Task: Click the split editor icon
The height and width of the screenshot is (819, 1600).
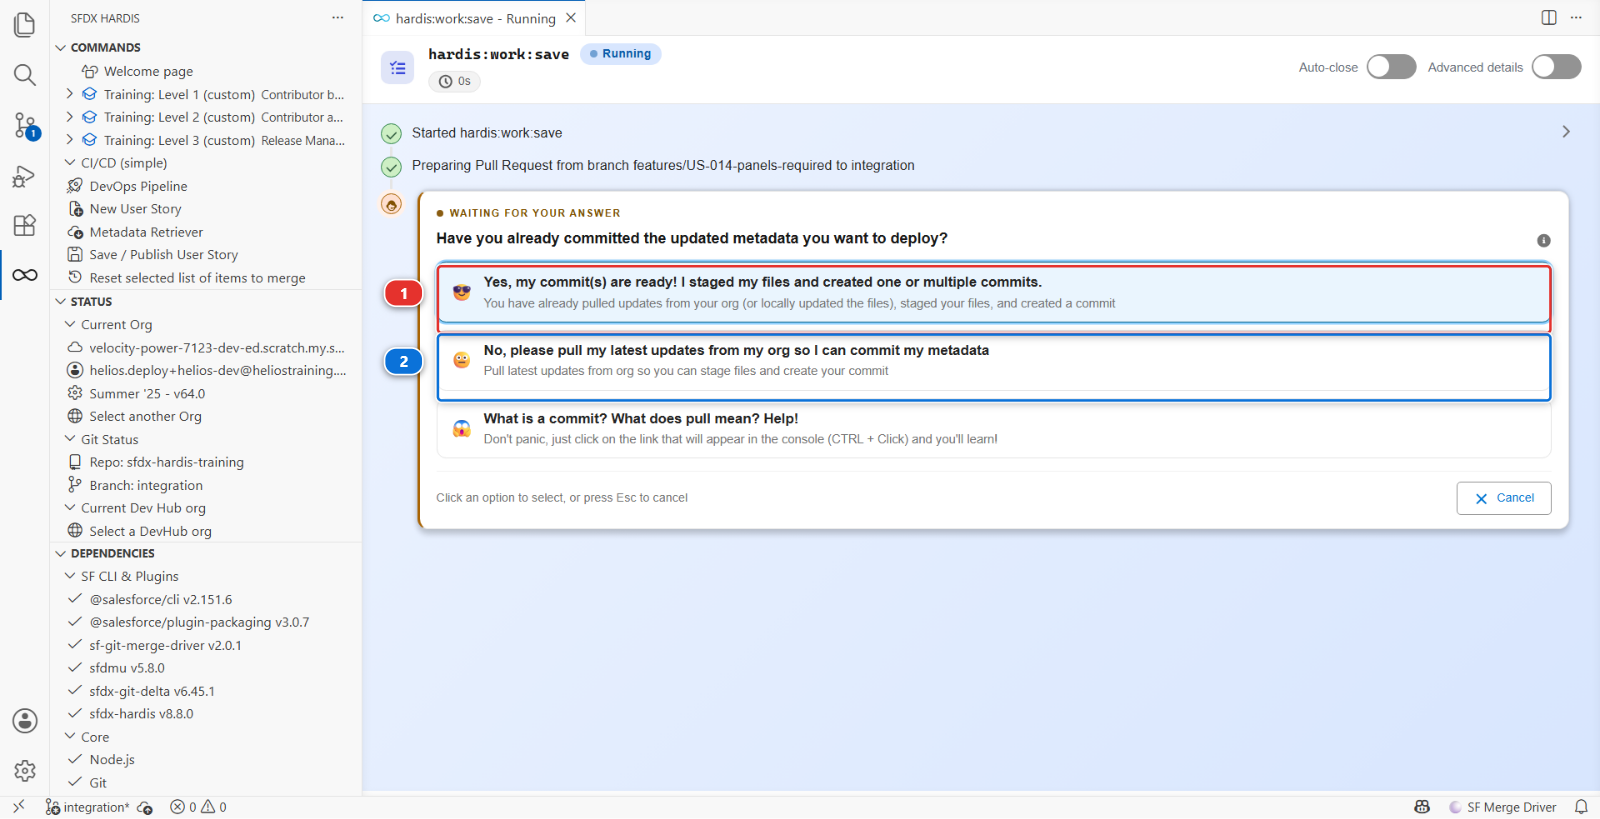Action: pos(1549,18)
